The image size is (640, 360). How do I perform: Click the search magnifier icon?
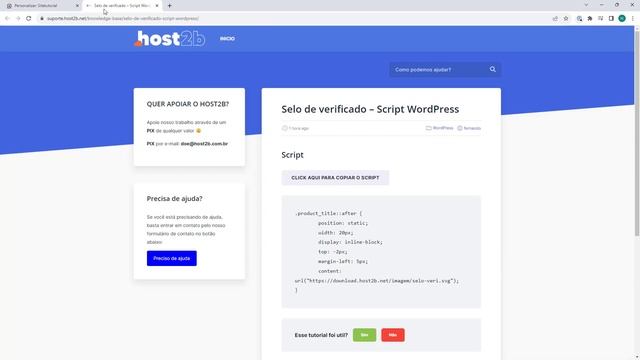(493, 69)
